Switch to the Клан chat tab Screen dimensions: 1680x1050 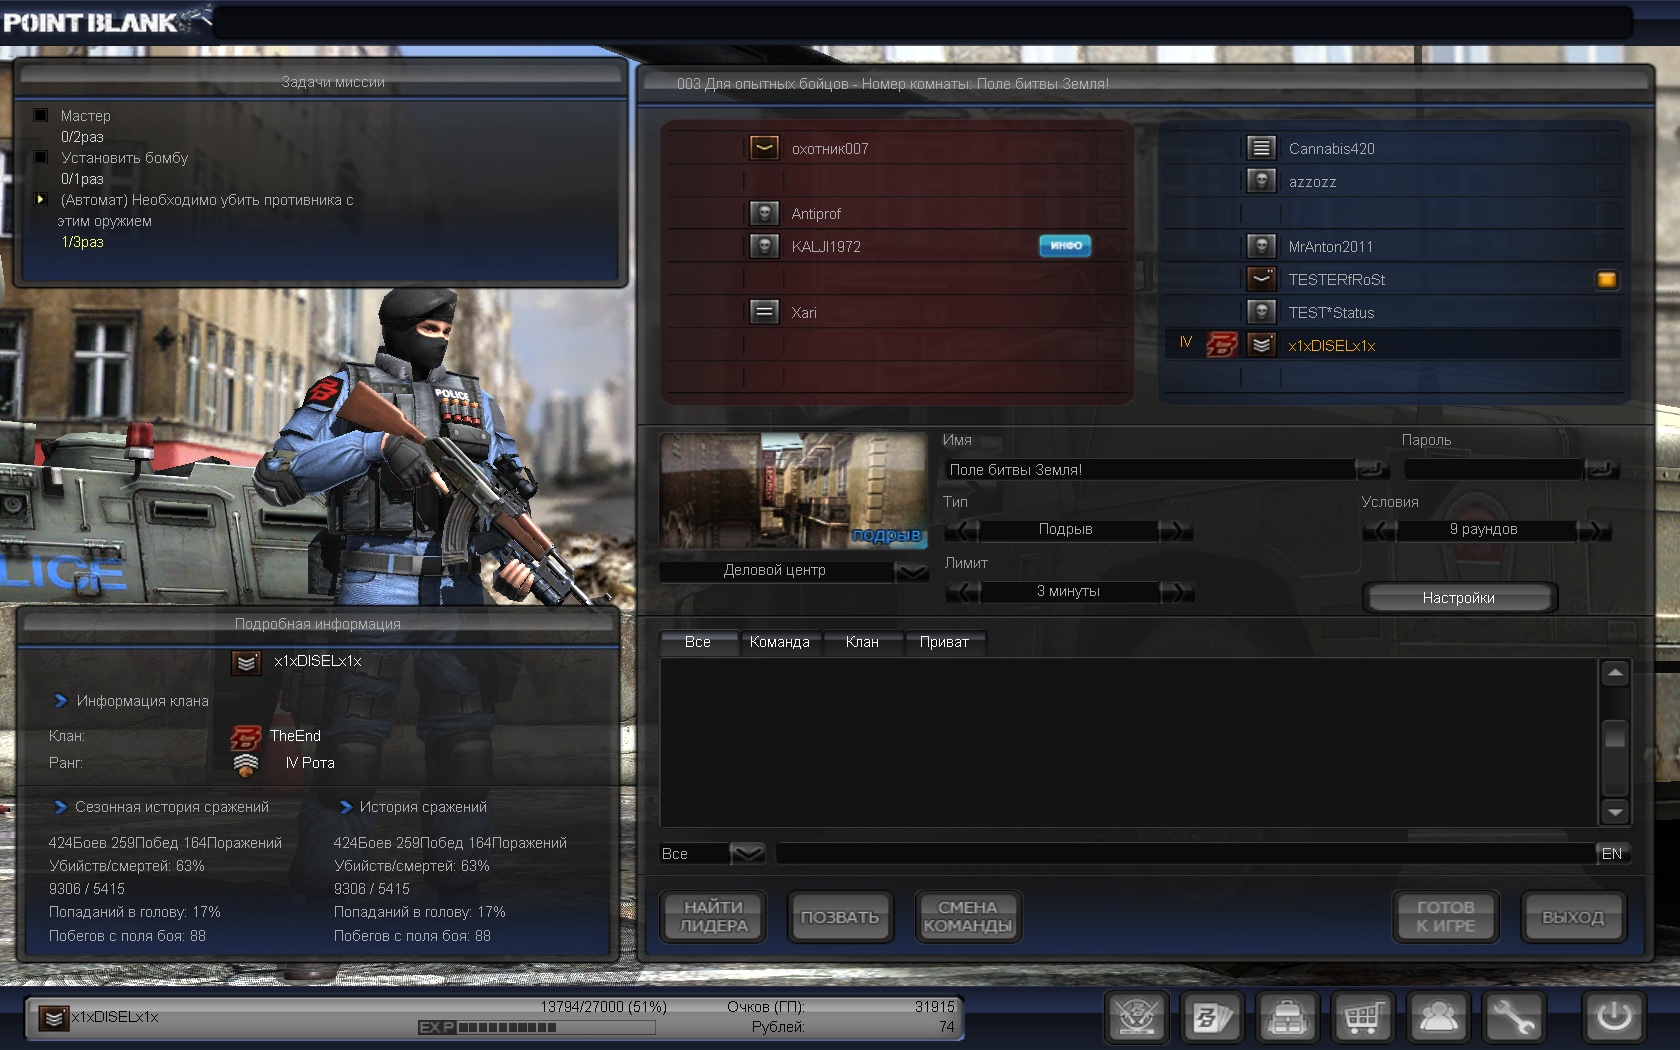coord(862,642)
